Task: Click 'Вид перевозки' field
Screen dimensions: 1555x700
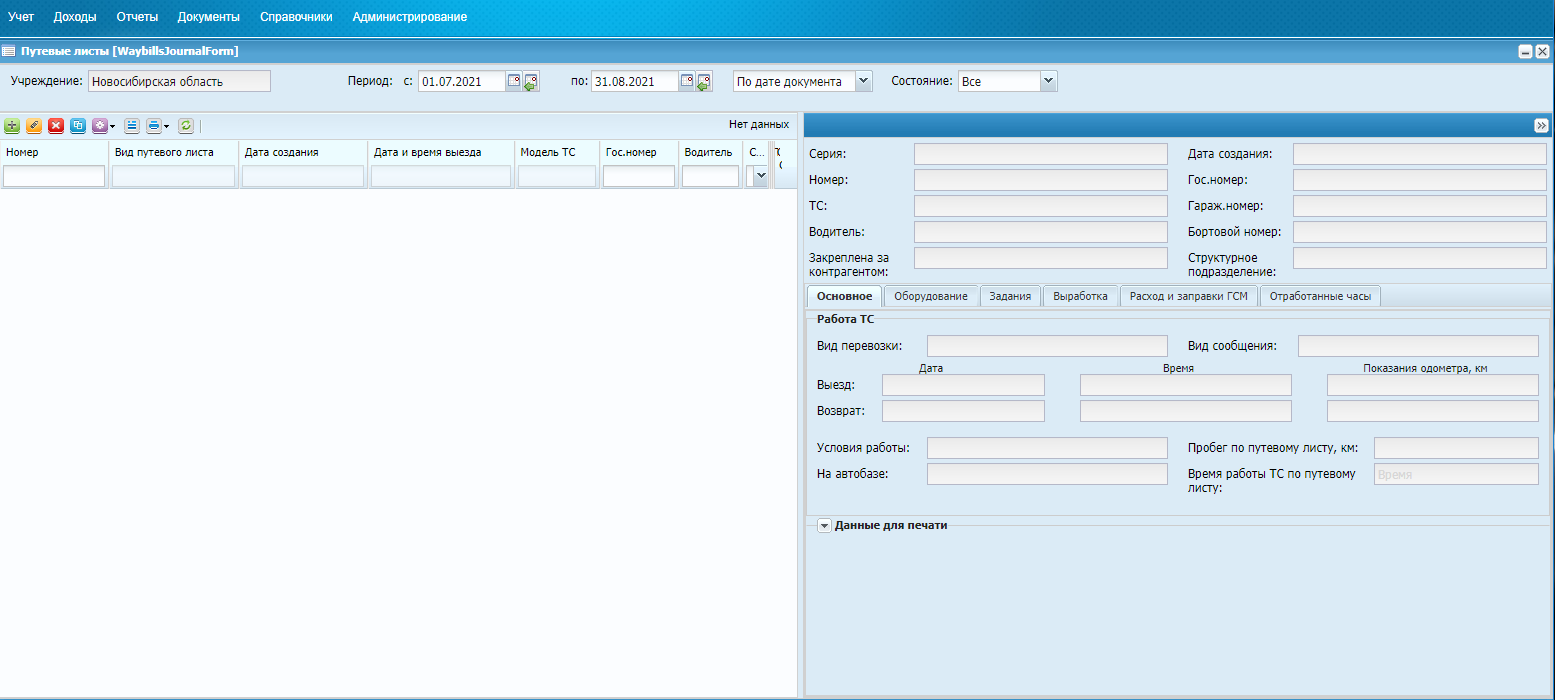Action: point(1047,346)
